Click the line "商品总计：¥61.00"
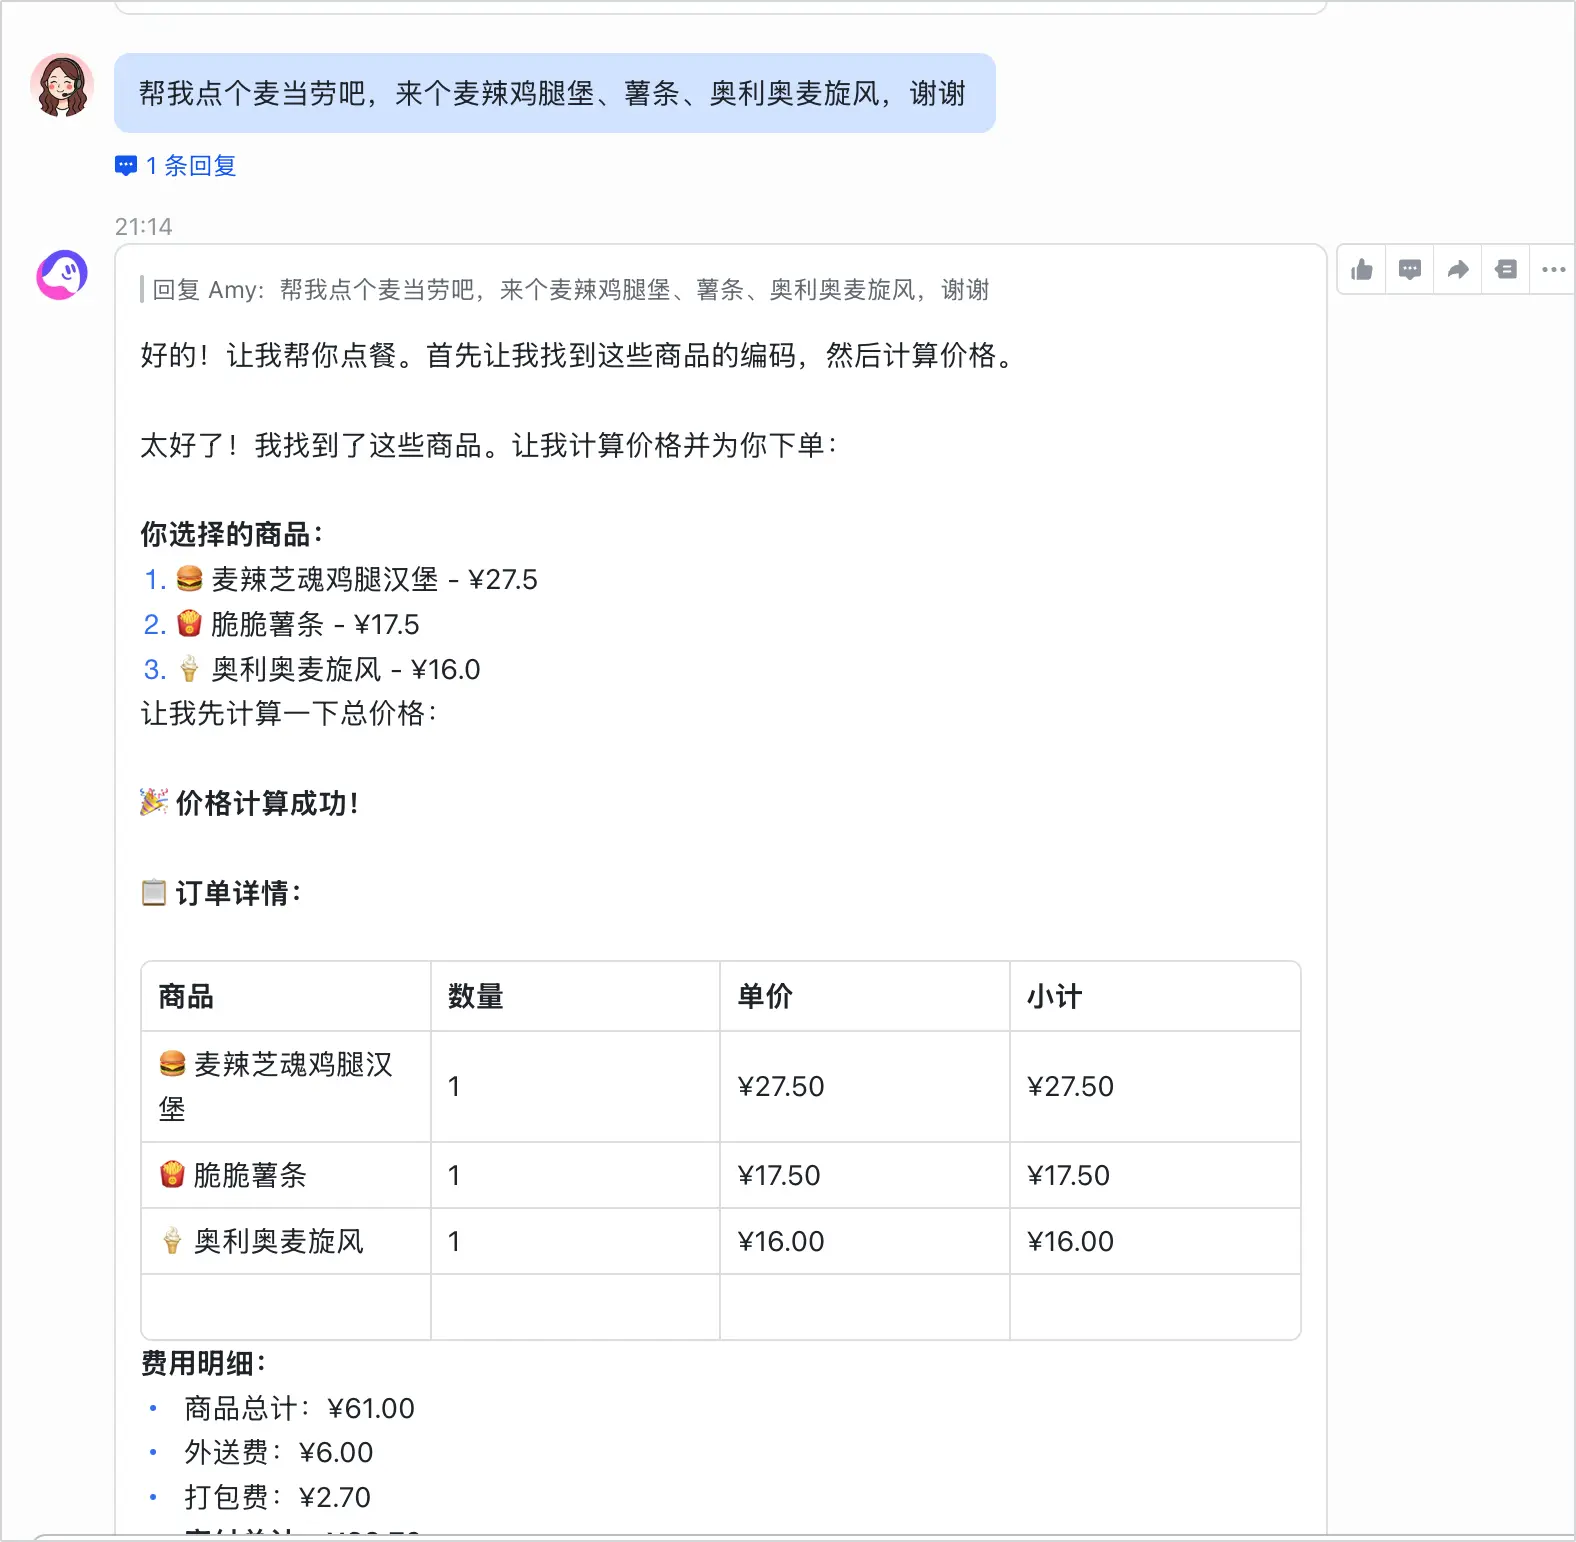 (x=299, y=1408)
